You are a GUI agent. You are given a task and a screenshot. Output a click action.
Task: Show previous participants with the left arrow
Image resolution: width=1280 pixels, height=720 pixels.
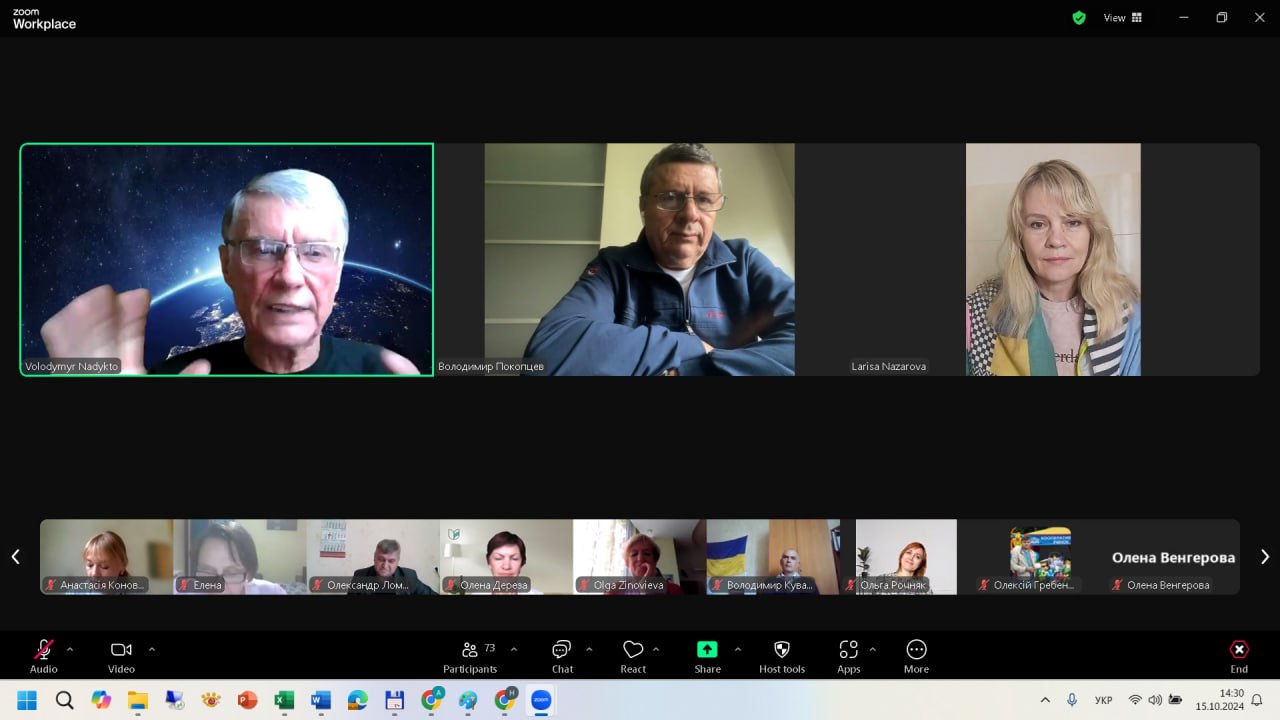click(x=15, y=557)
